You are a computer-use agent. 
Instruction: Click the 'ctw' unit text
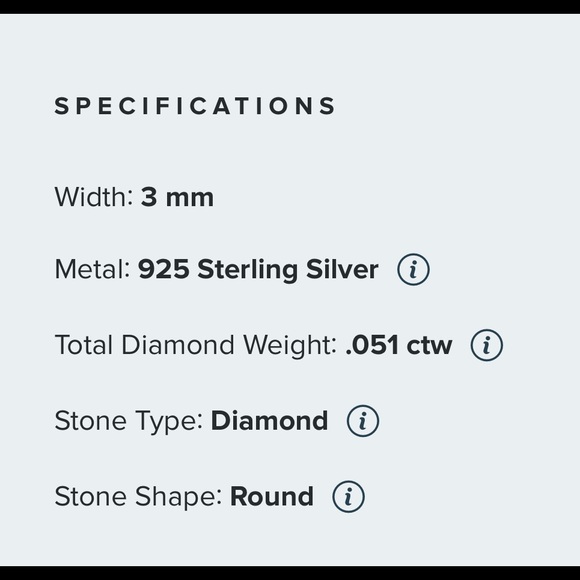(x=429, y=346)
